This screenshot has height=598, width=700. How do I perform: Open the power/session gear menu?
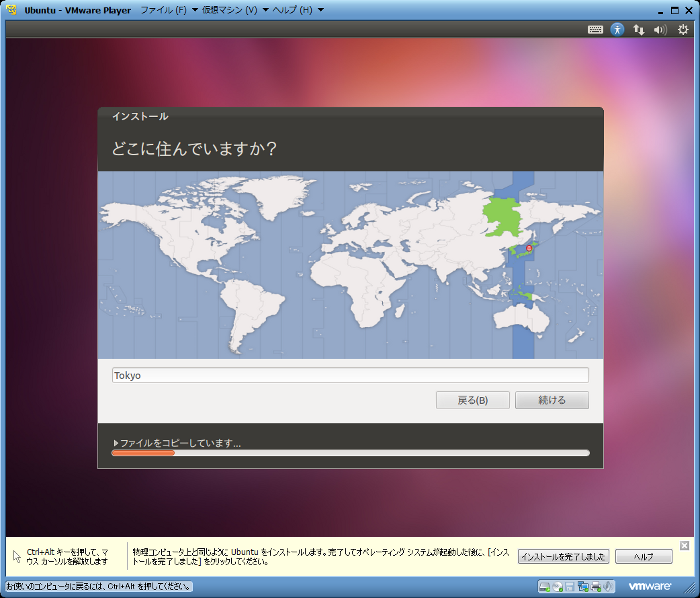[683, 29]
